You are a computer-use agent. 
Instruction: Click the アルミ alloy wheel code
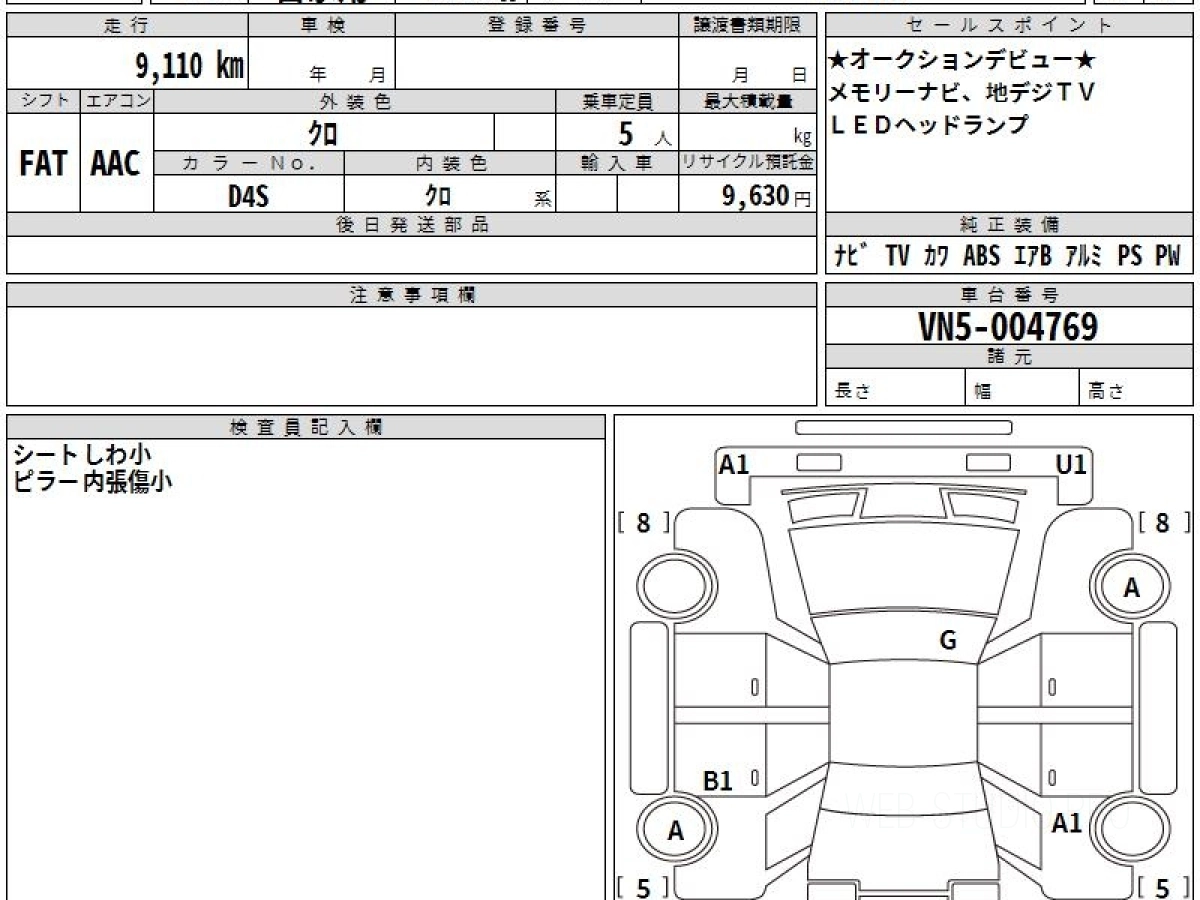point(1084,257)
